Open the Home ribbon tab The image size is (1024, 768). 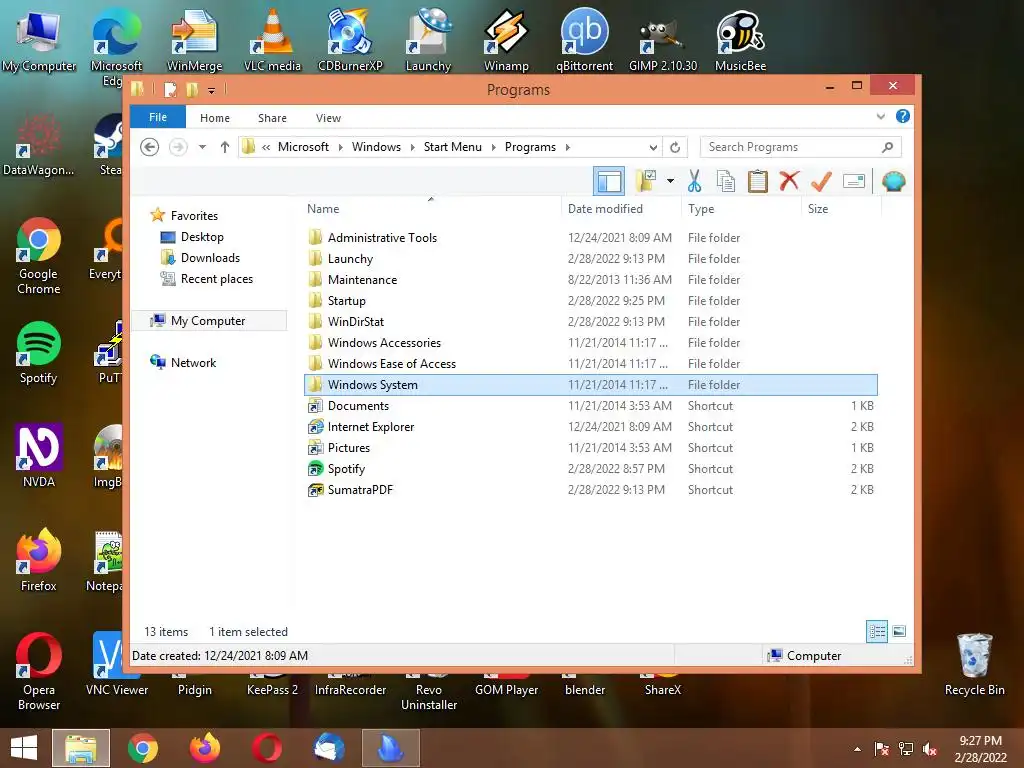click(215, 118)
